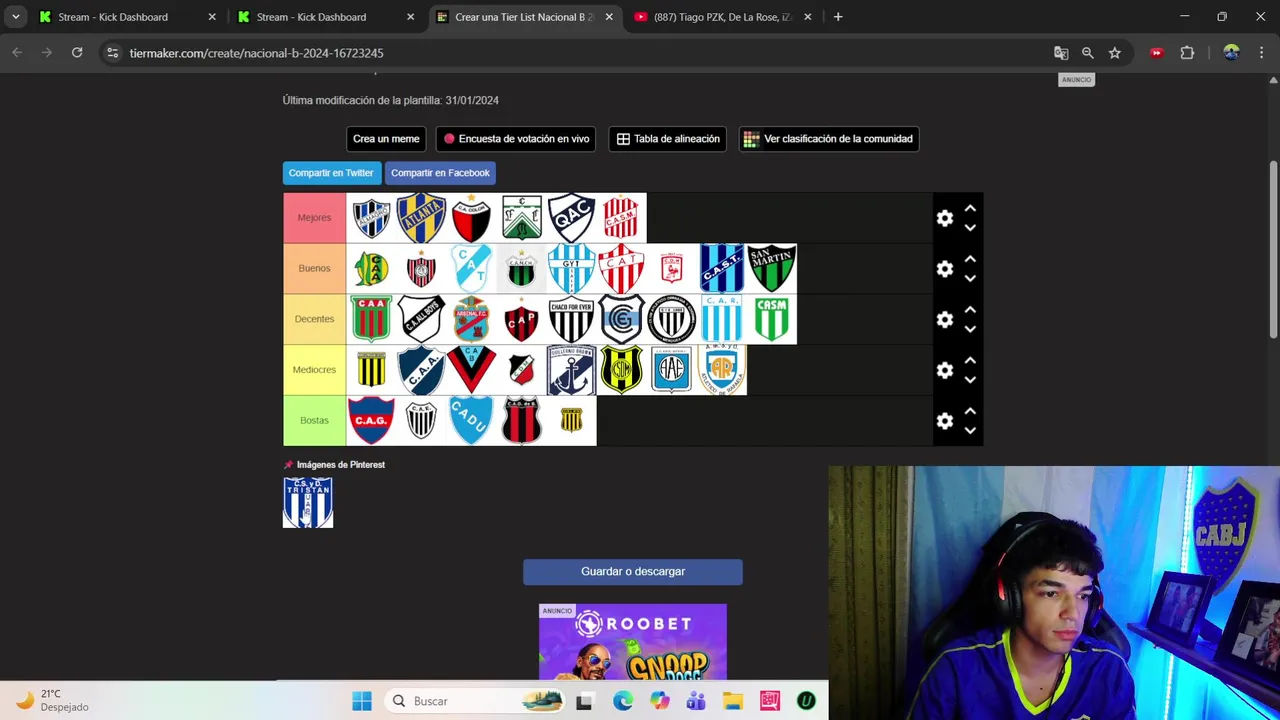Screen dimensions: 1280x720
Task: Select the green CASM crest in Decentes
Action: click(x=771, y=319)
